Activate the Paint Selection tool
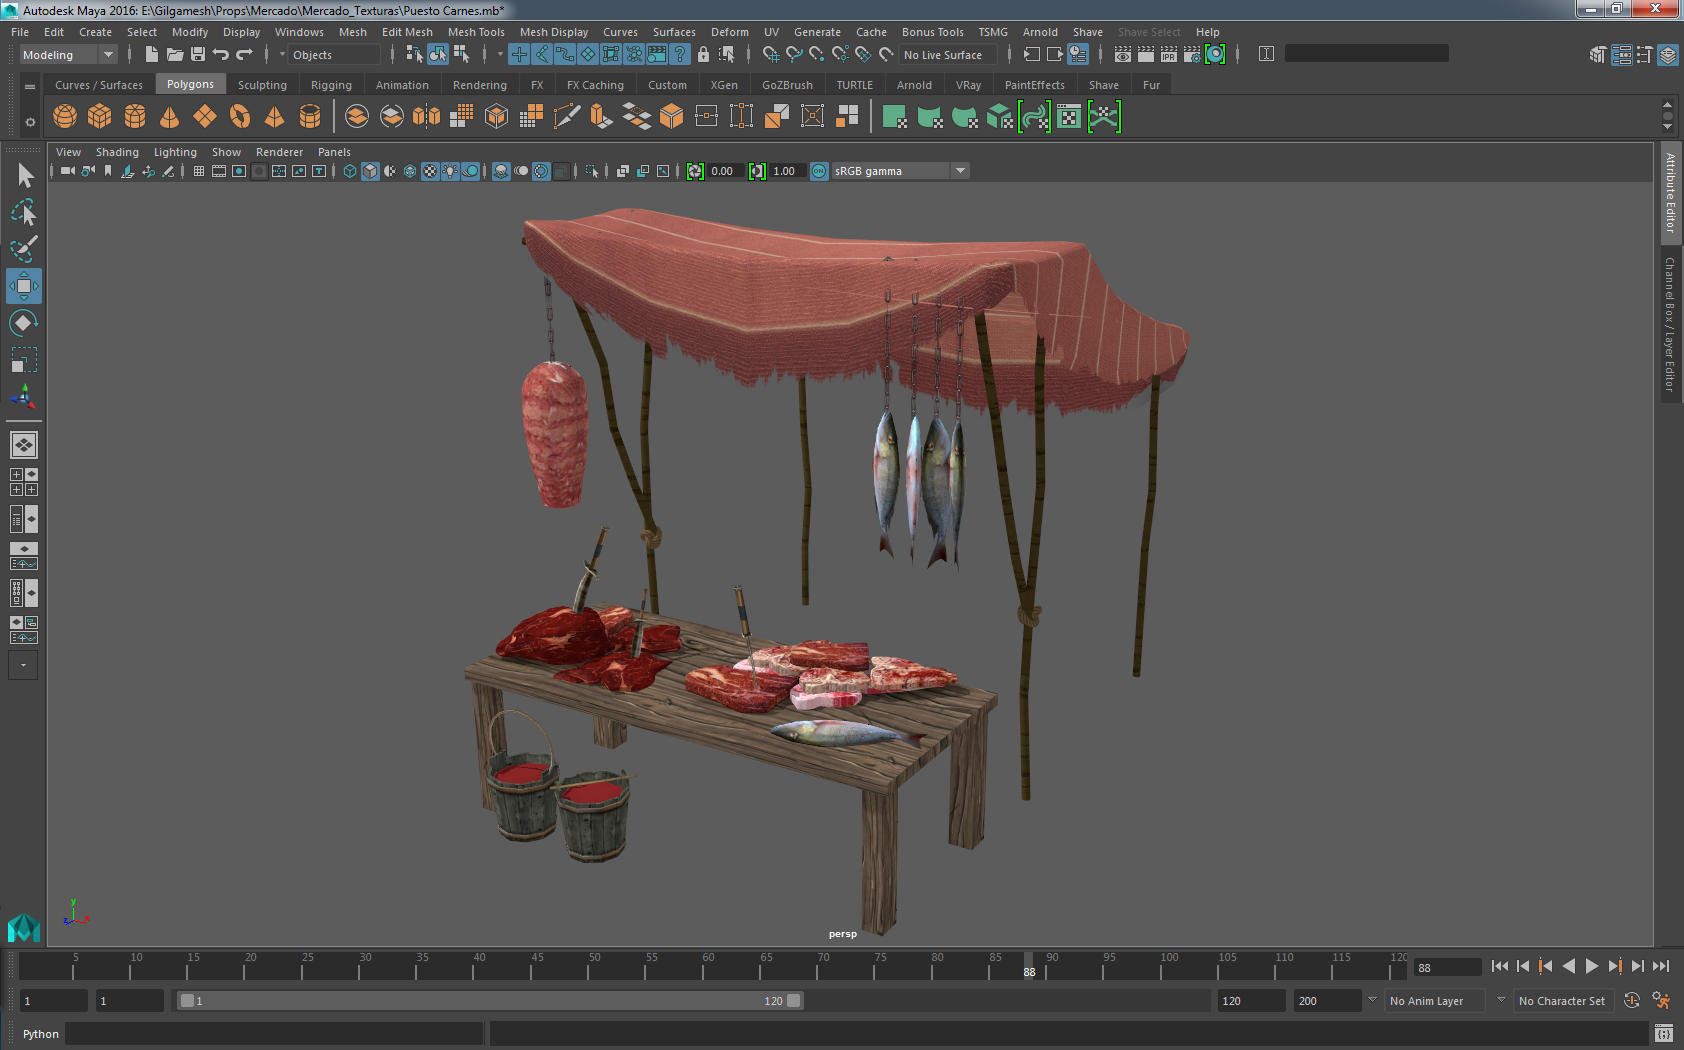This screenshot has width=1684, height=1050. pyautogui.click(x=23, y=249)
